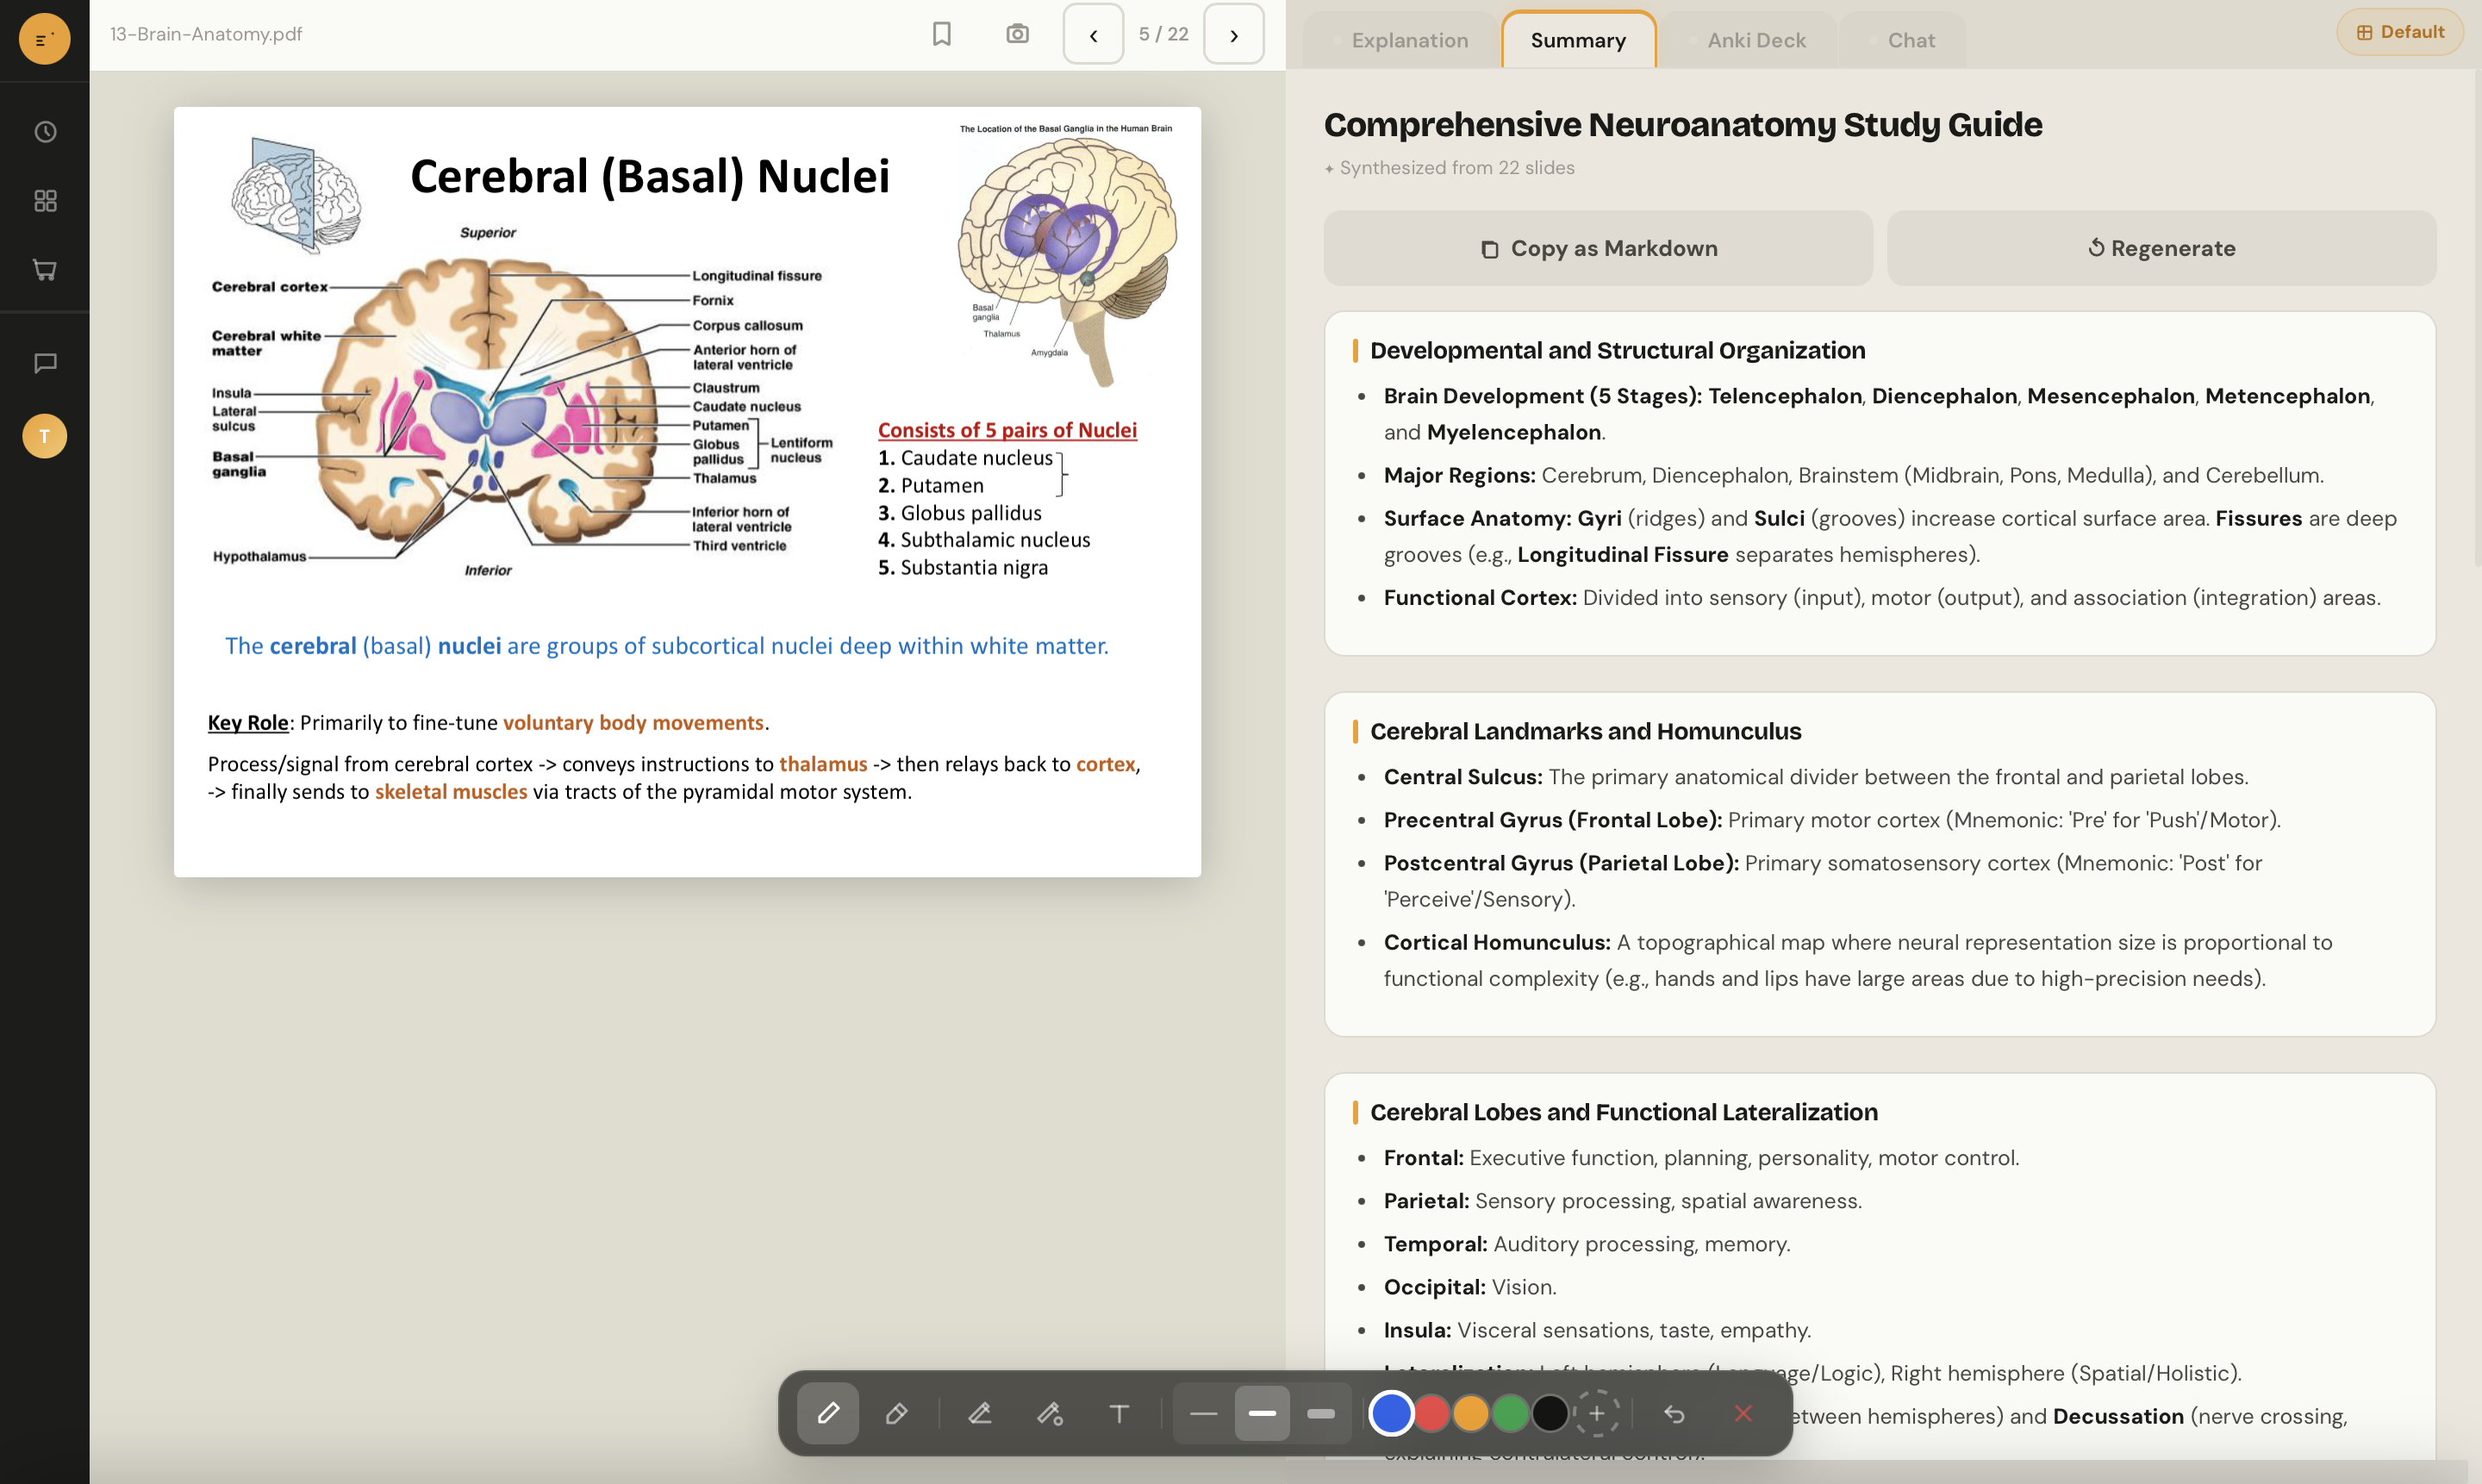Open the dashboard grid icon in sidebar
Image resolution: width=2482 pixels, height=1484 pixels.
point(45,201)
